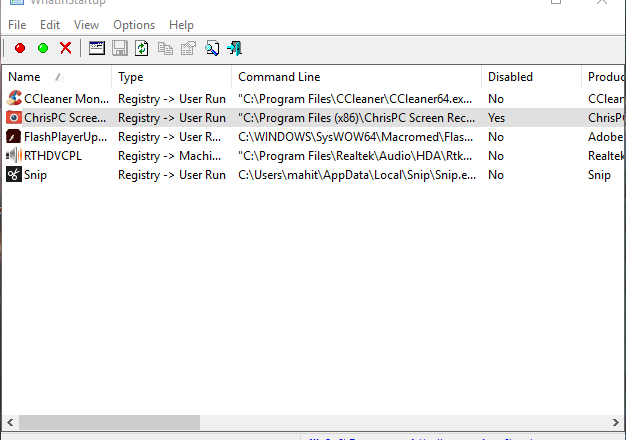626x440 pixels.
Task: Open the Help menu
Action: coord(181,25)
